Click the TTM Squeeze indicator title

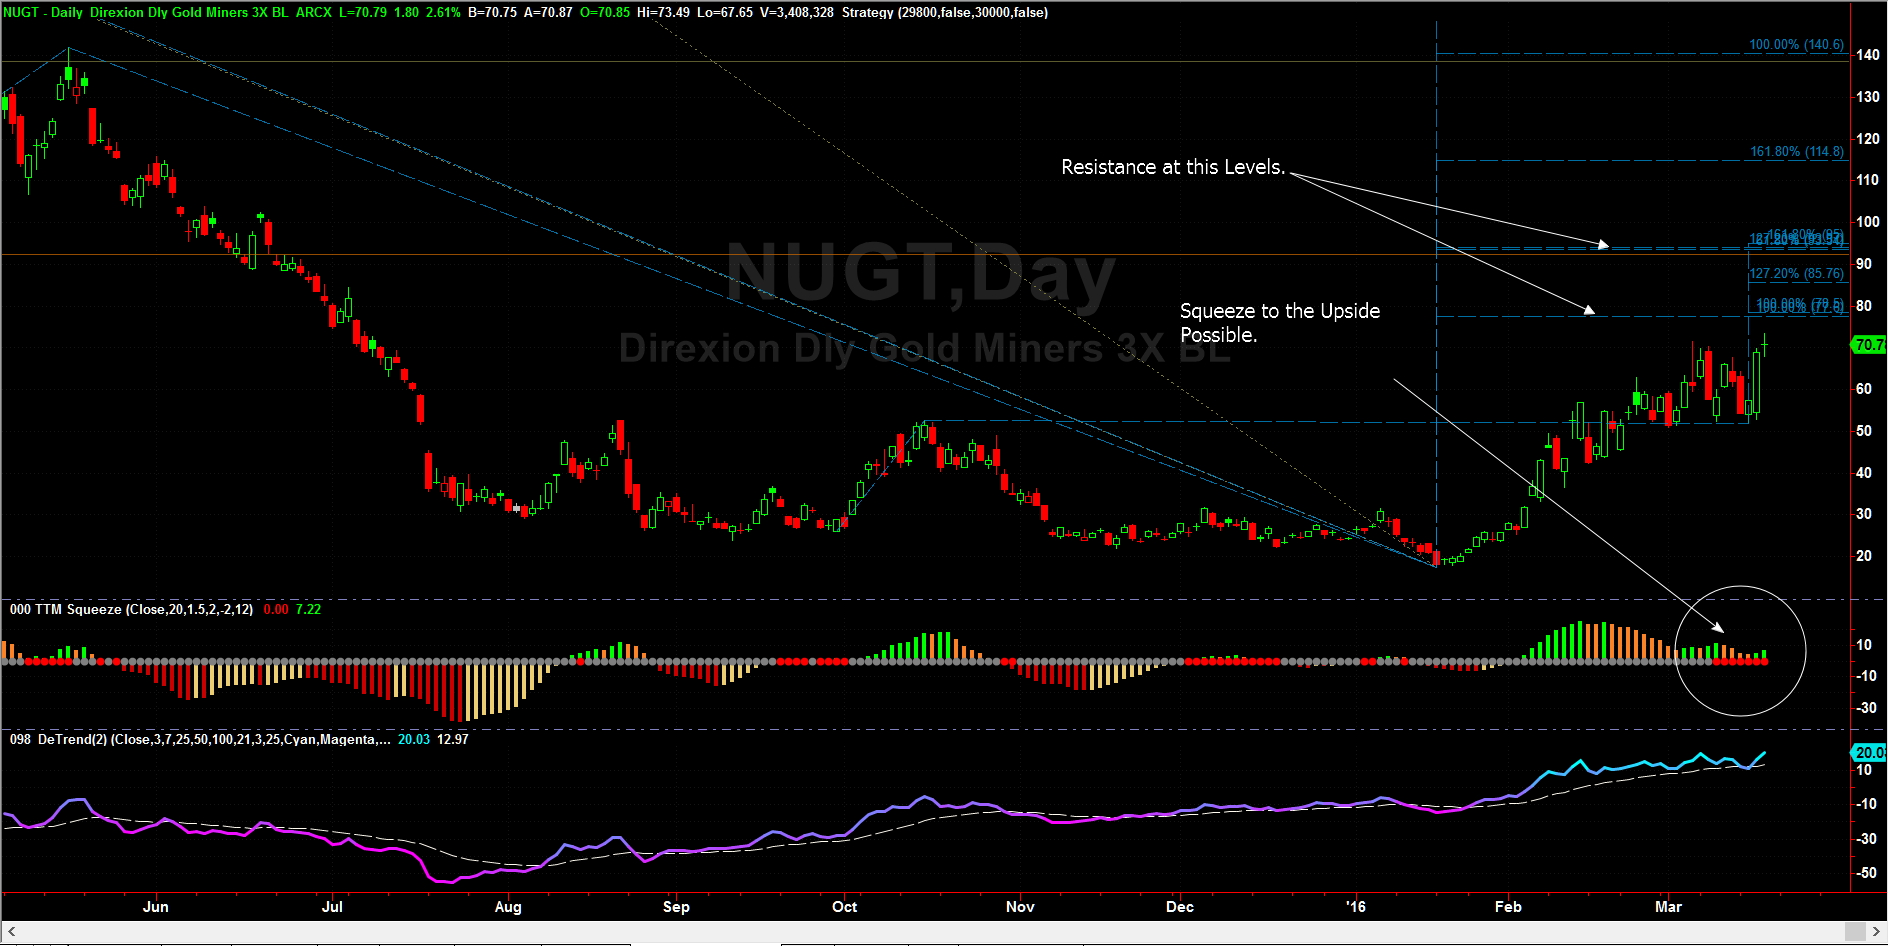pyautogui.click(x=130, y=609)
